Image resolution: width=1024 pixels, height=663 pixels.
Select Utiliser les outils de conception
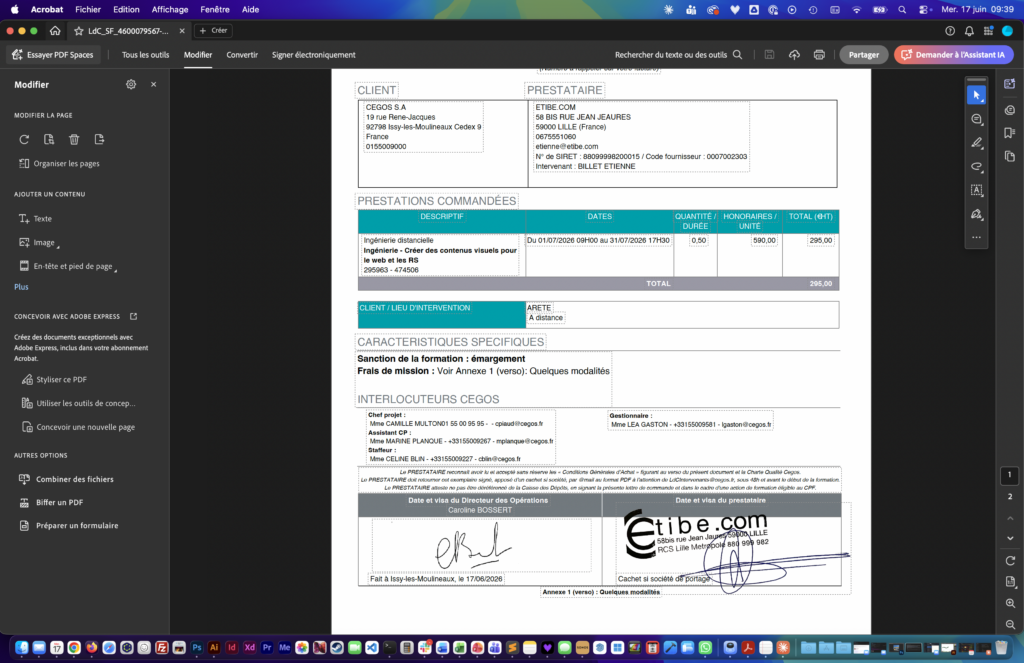(78, 403)
